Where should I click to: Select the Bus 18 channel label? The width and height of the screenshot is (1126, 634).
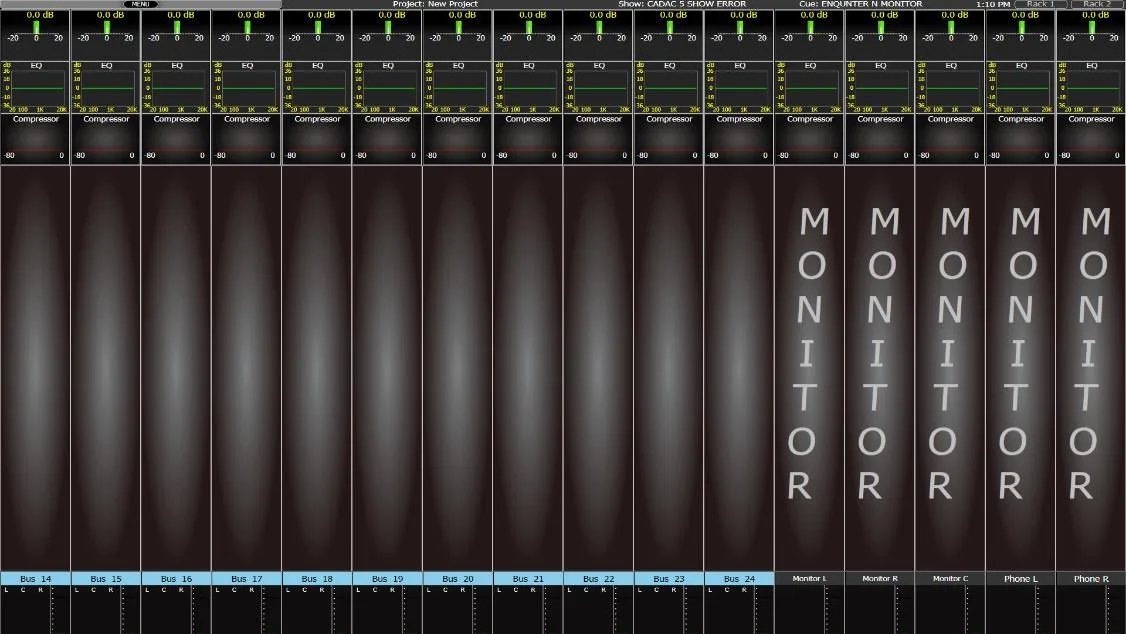pyautogui.click(x=317, y=578)
